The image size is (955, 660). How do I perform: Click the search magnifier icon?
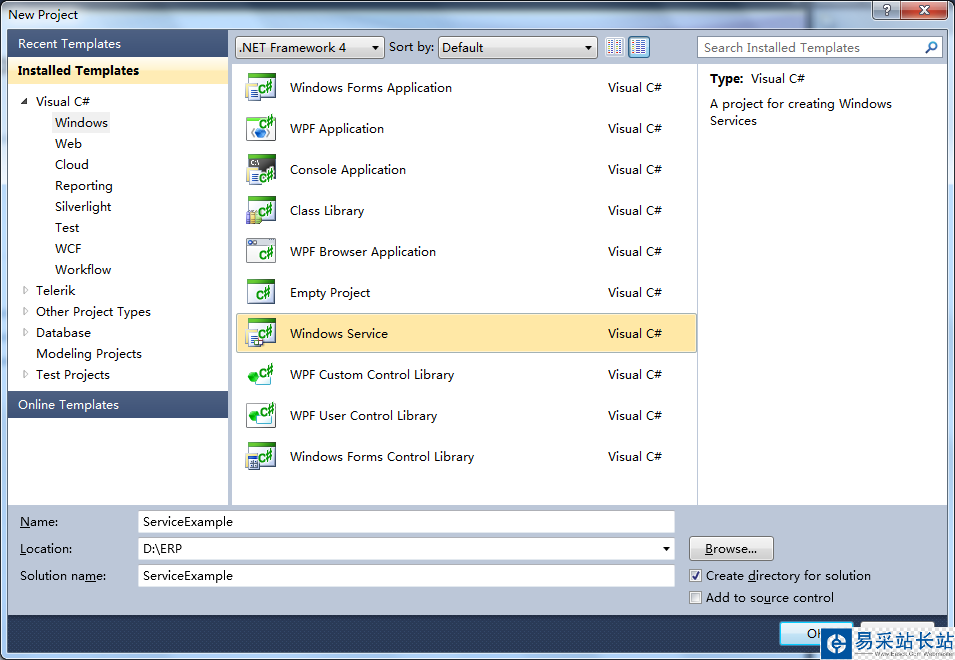(x=931, y=47)
